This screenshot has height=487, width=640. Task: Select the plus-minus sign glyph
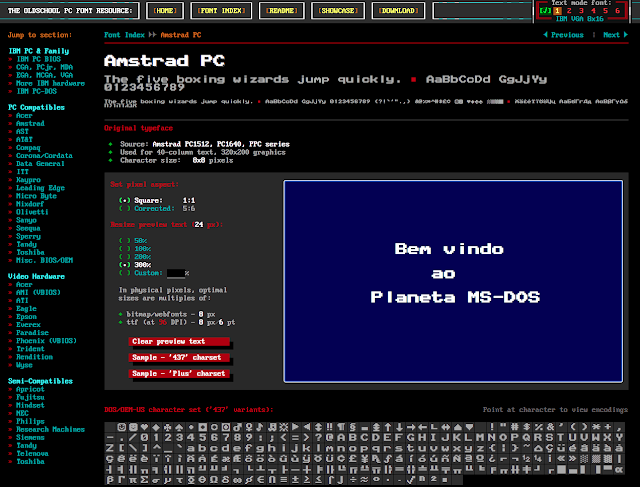point(296,480)
